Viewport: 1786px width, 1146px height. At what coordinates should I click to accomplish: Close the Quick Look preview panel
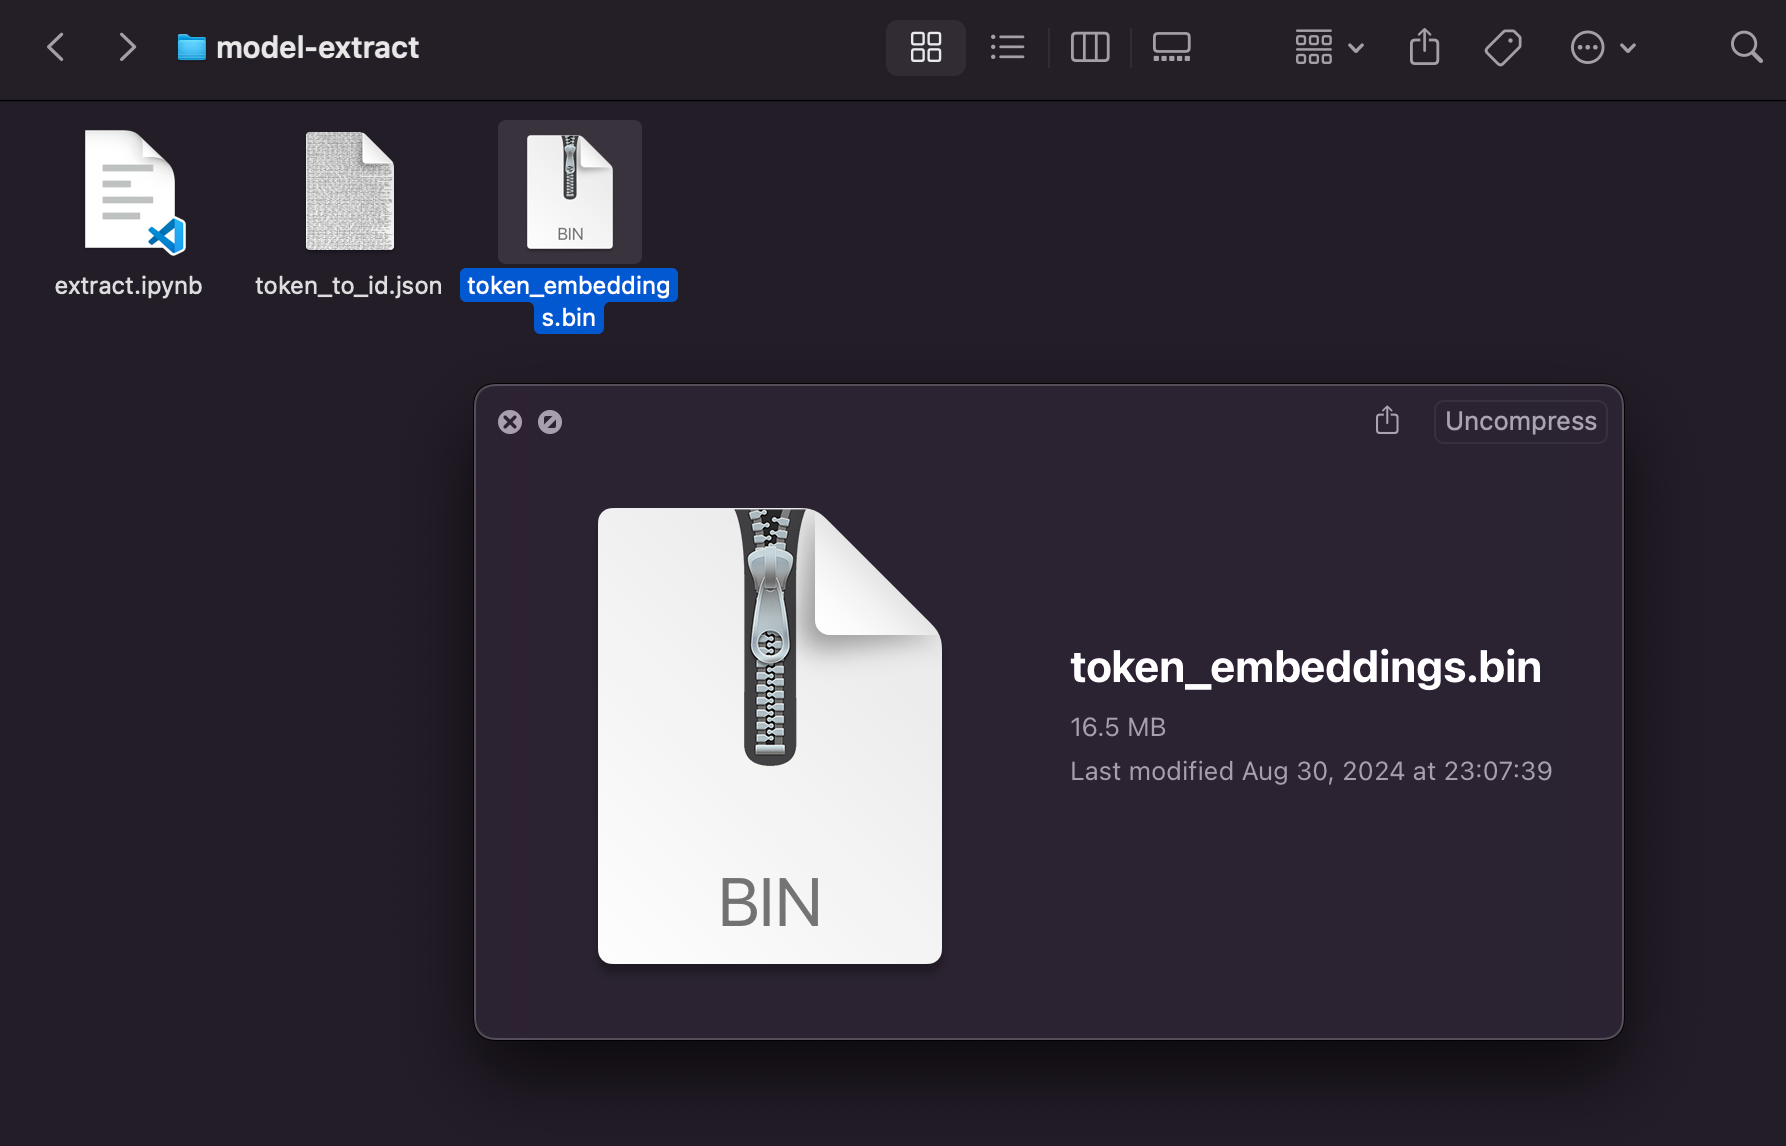pos(511,421)
